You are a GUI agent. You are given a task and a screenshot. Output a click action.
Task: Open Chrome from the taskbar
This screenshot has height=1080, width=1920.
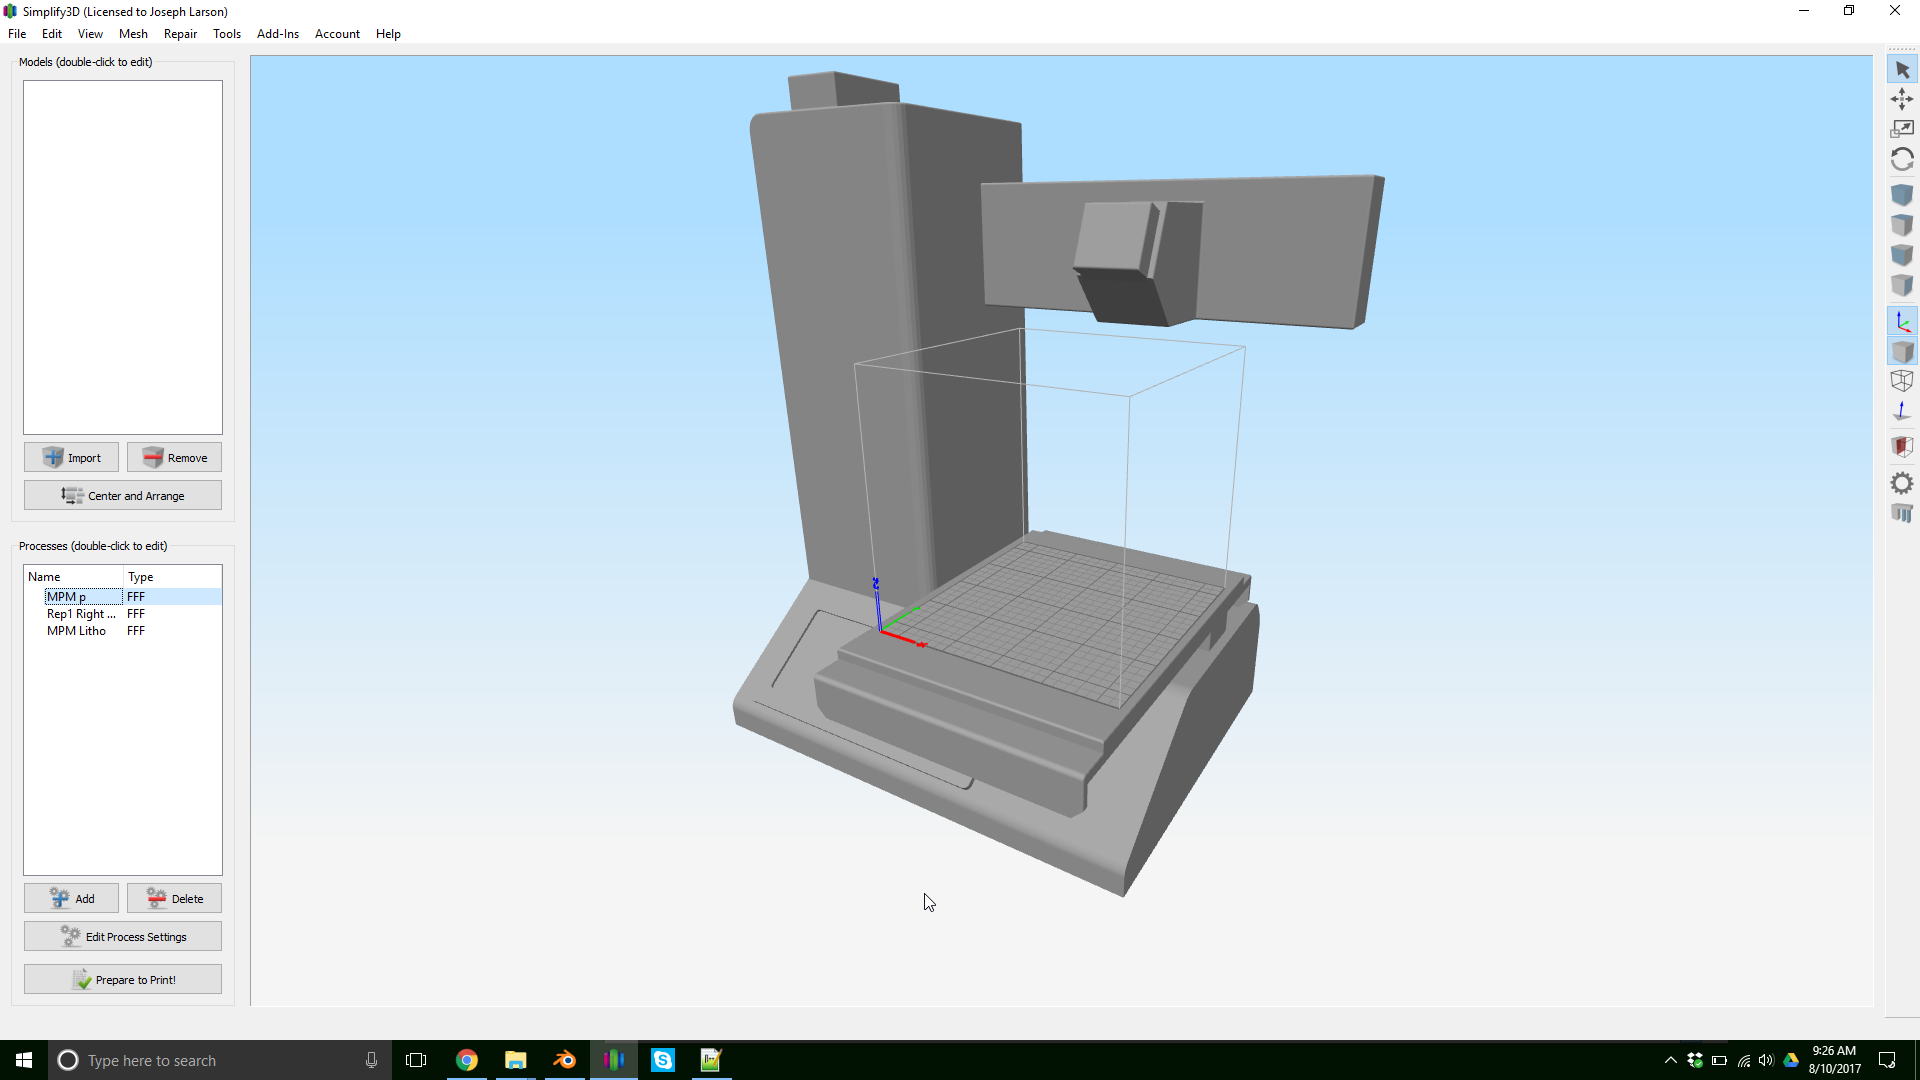[x=467, y=1060]
